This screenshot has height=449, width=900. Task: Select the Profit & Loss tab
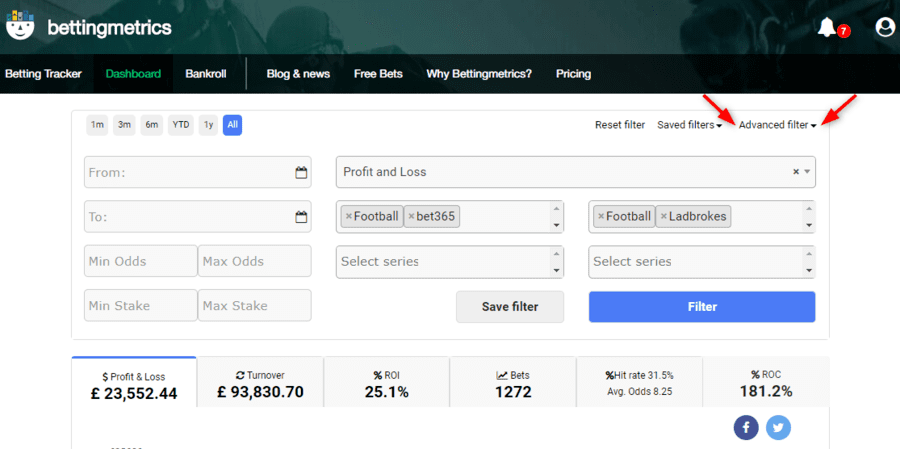134,382
